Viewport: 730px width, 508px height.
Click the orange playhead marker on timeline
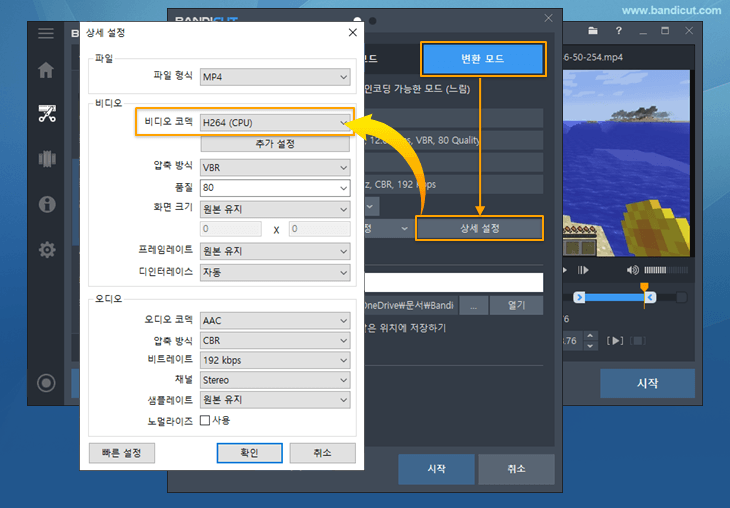(x=644, y=287)
